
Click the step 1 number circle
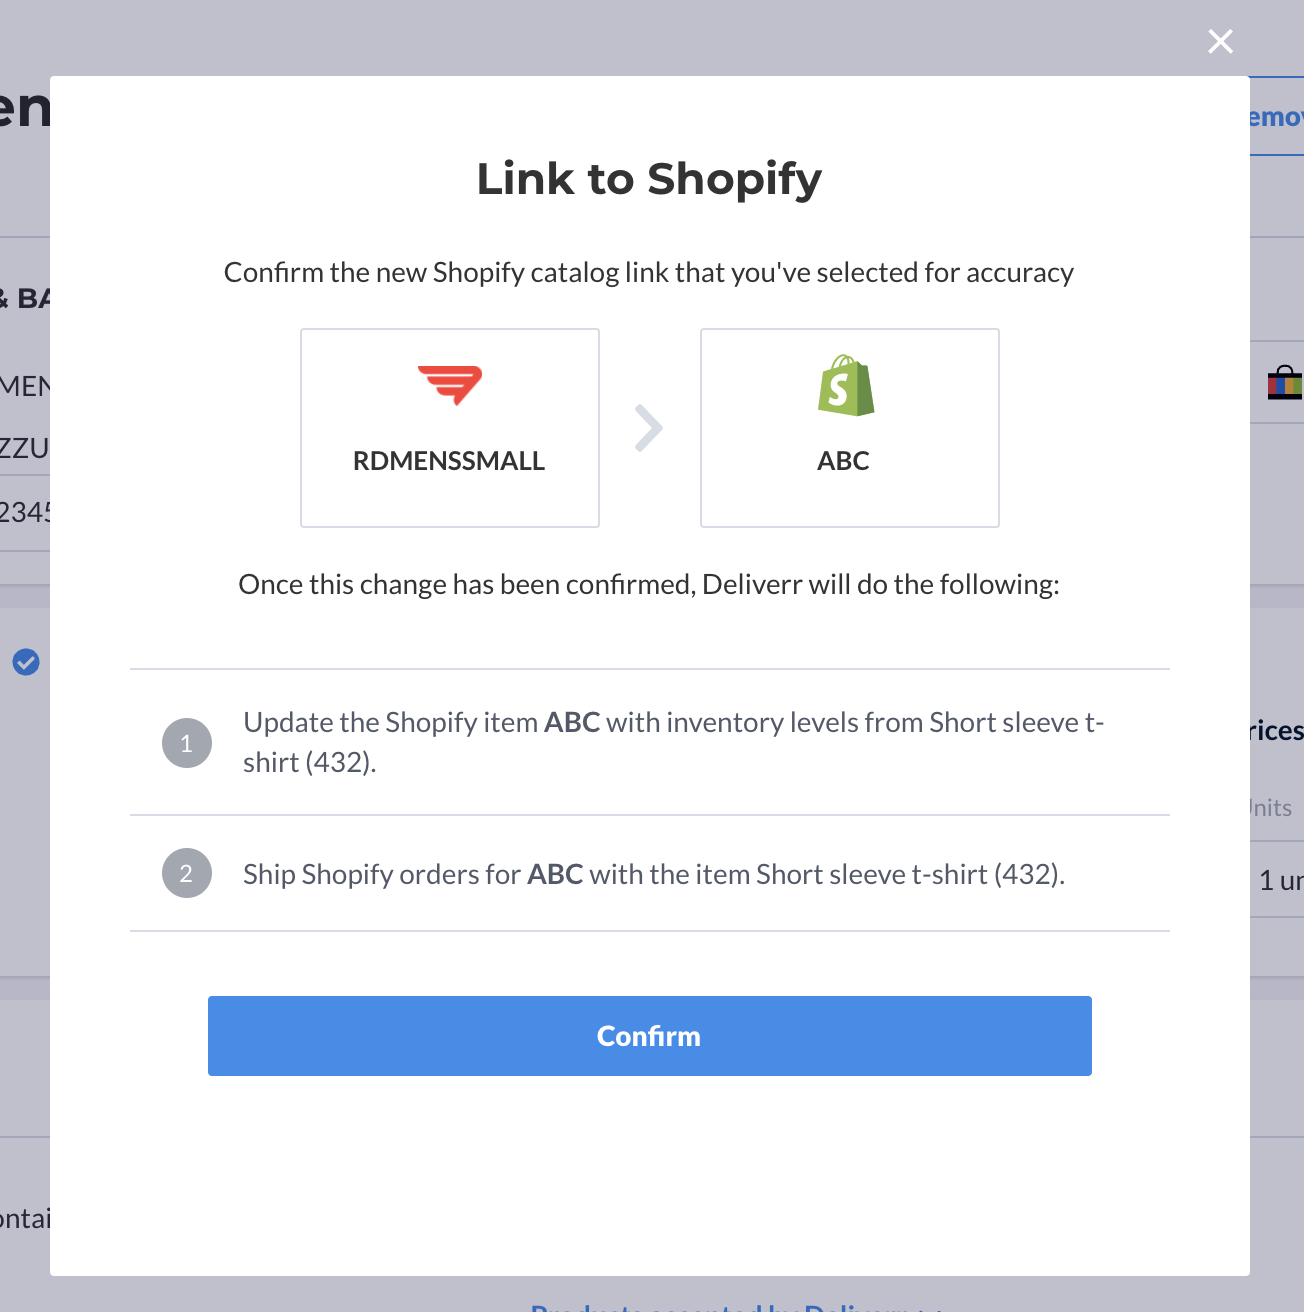[187, 743]
